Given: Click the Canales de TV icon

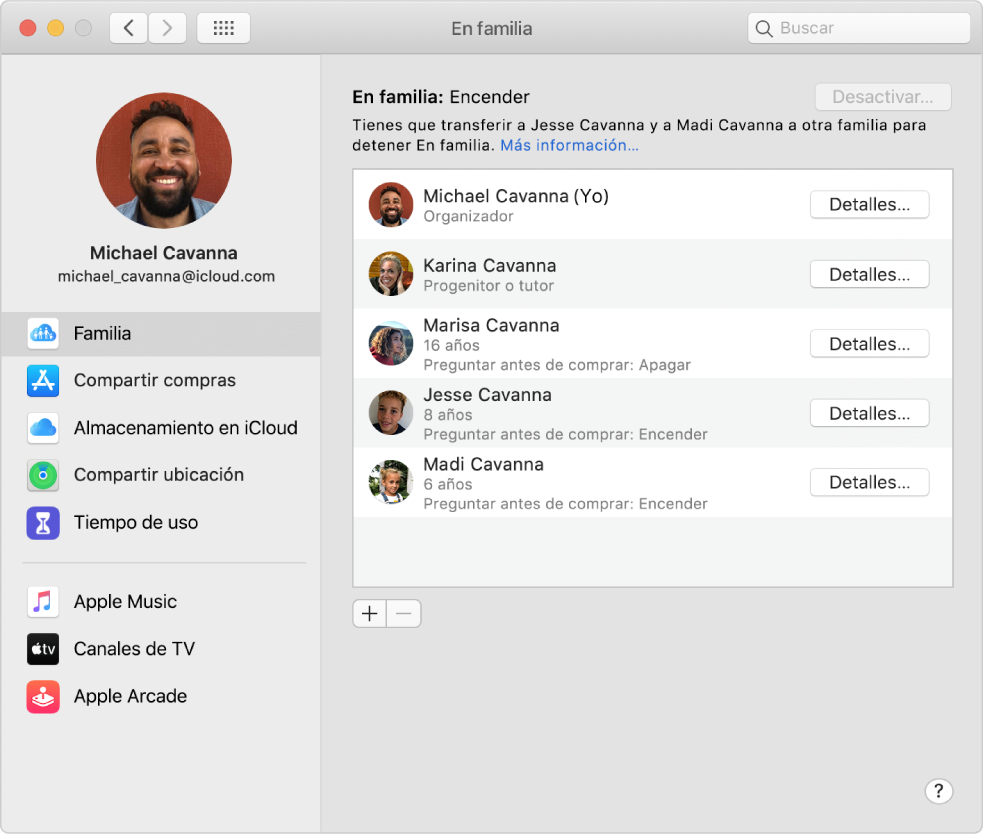Looking at the screenshot, I should [43, 649].
